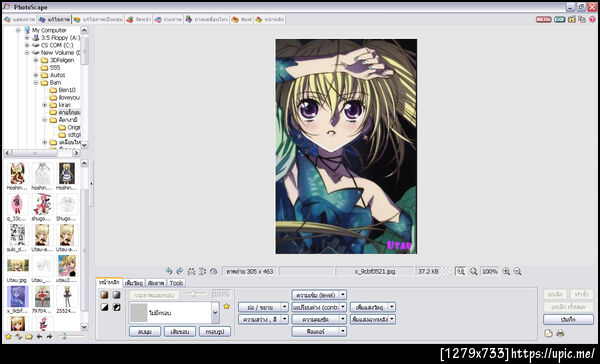The height and width of the screenshot is (364, 600).
Task: Click the checkerboard transparency icon
Action: click(447, 271)
